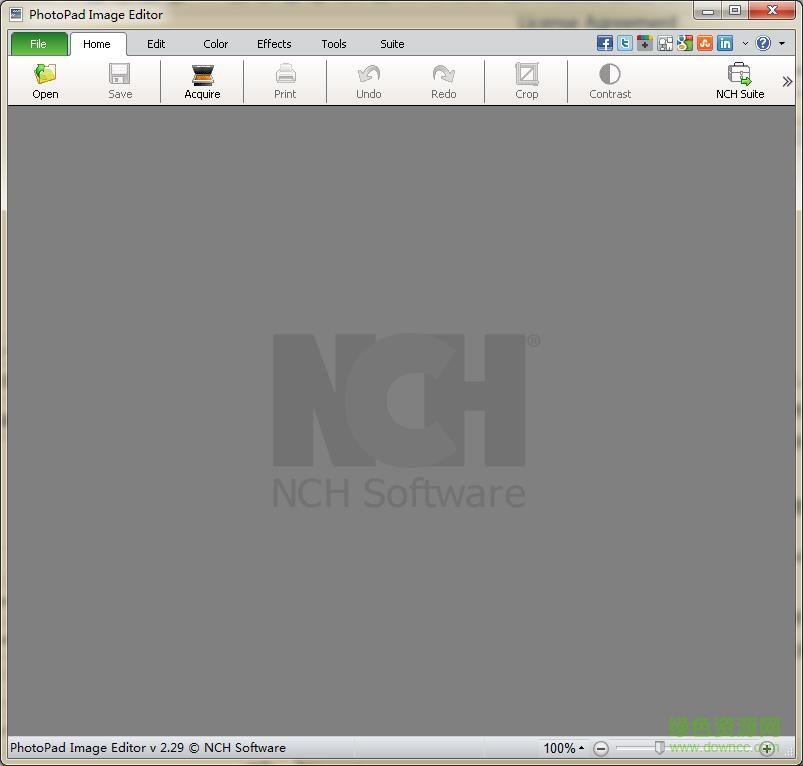Viewport: 803px width, 766px height.
Task: Share via the Twitter icon
Action: (625, 43)
